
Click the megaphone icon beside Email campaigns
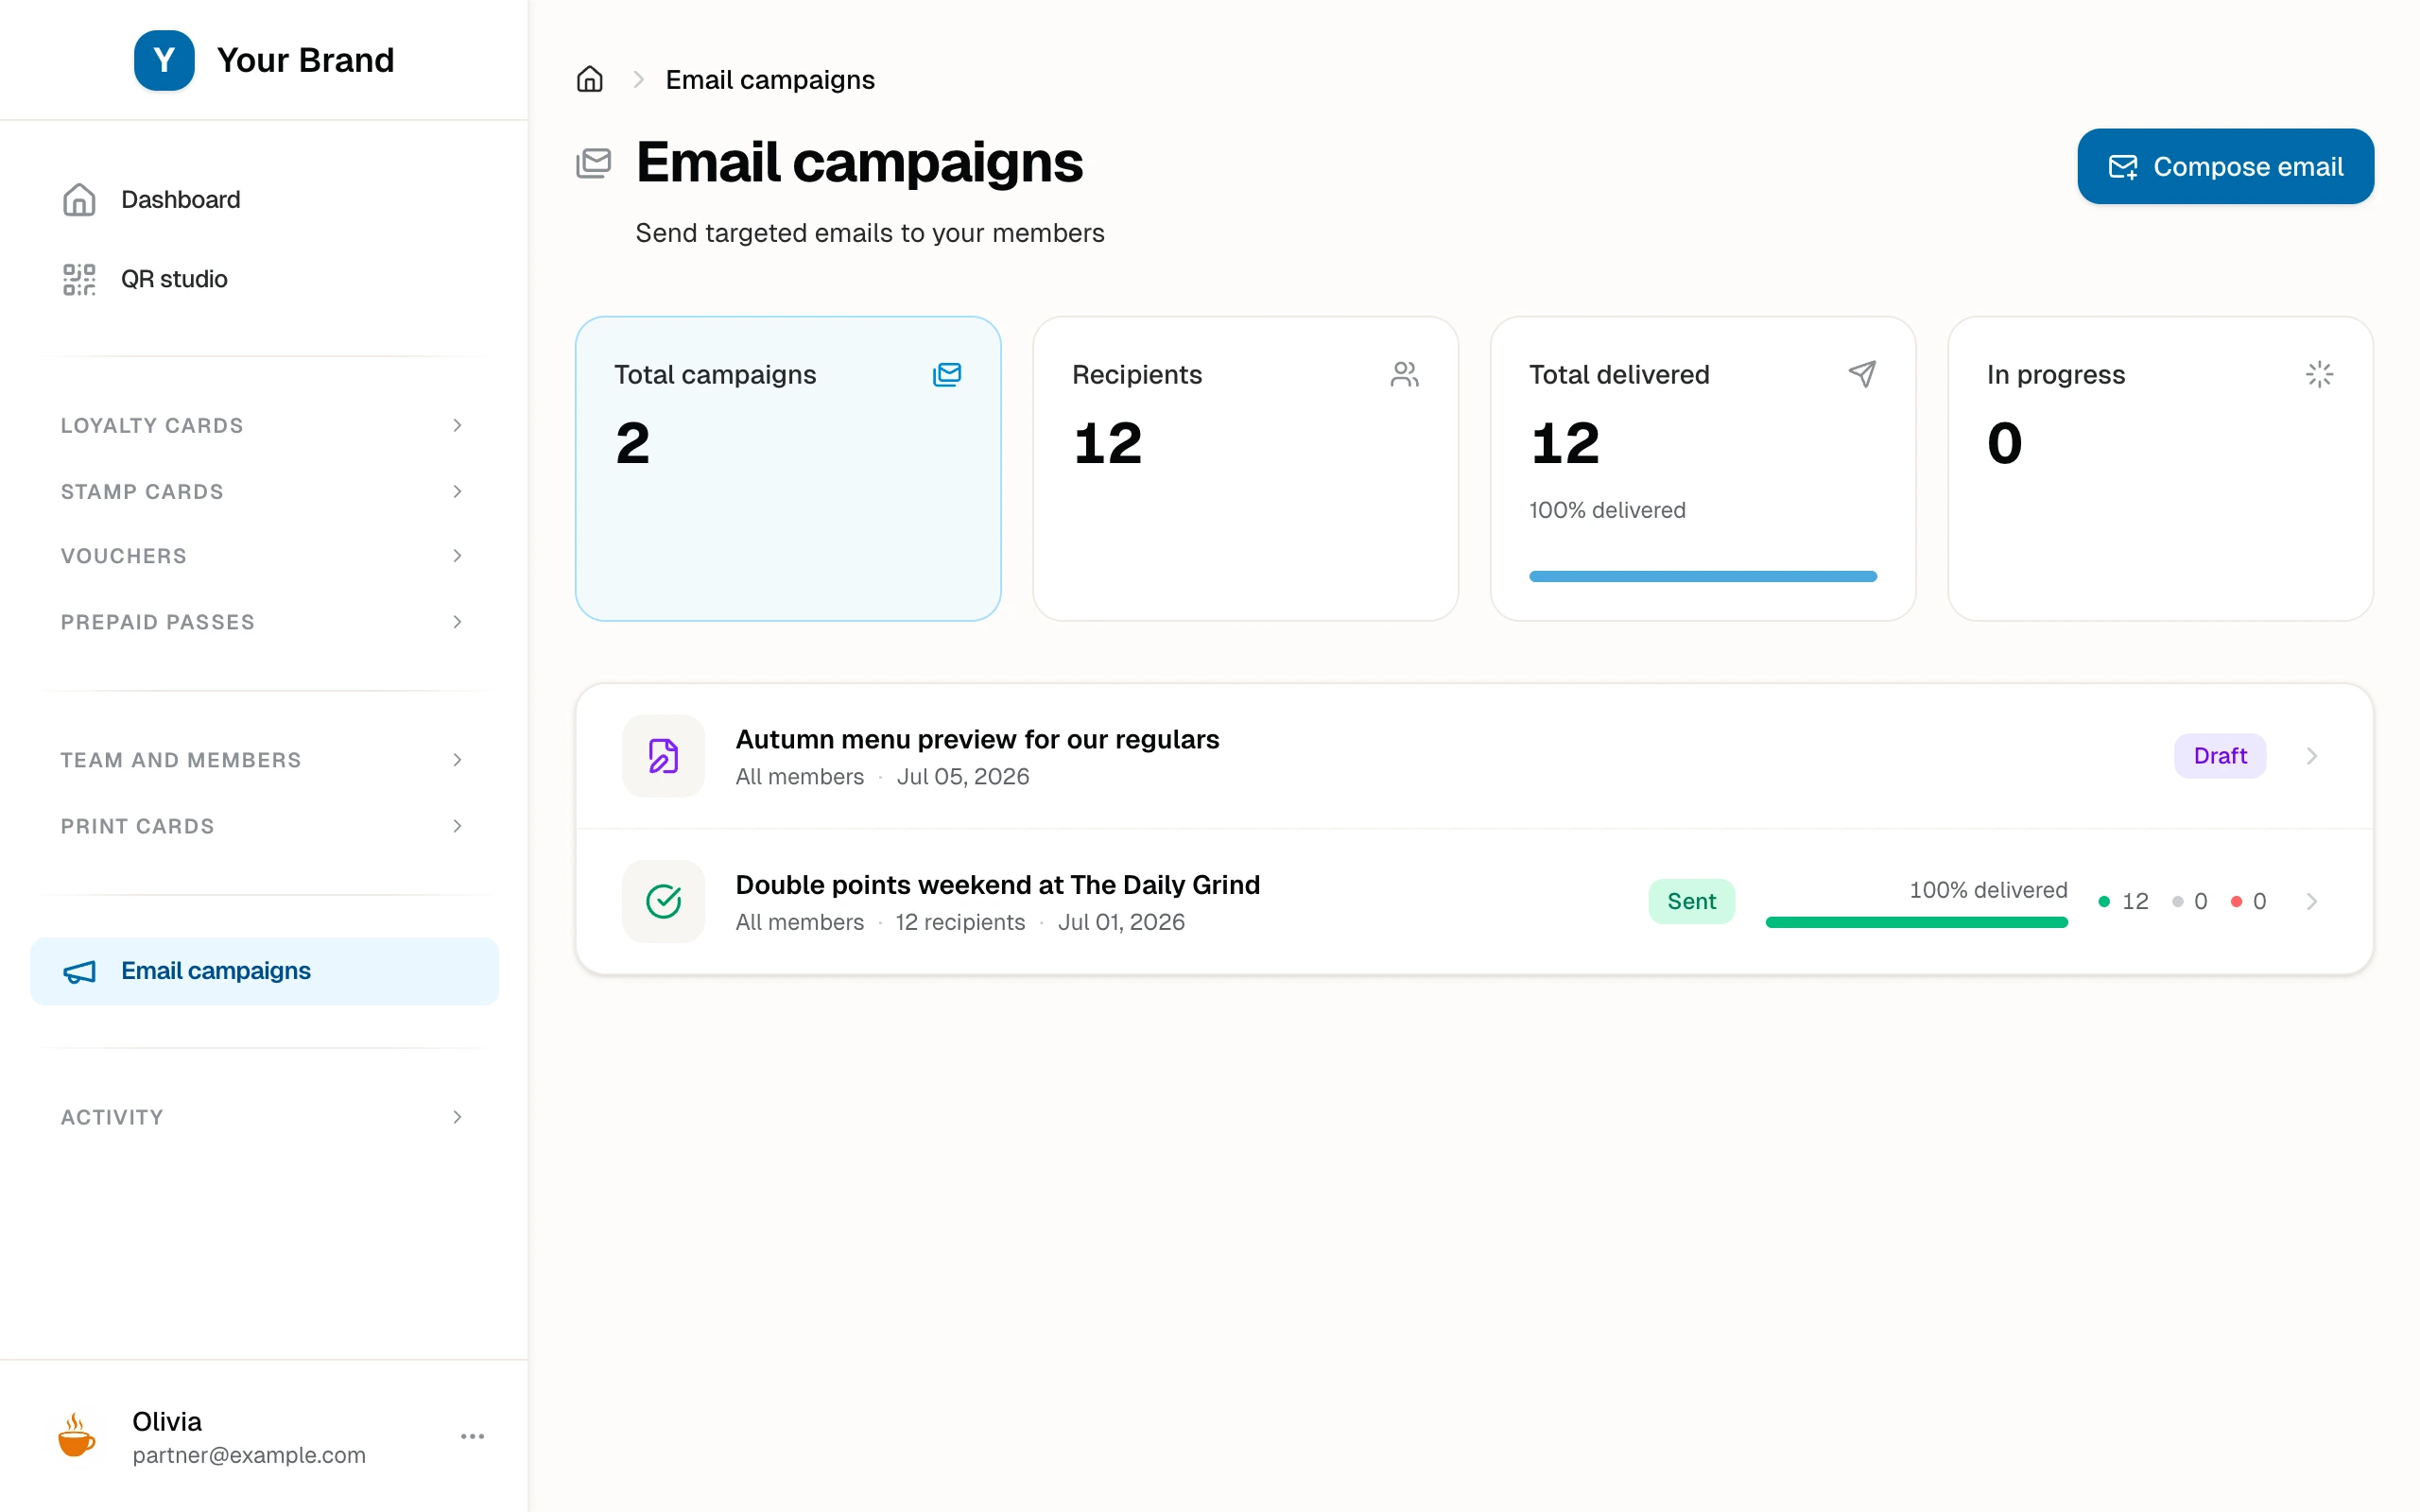79,971
